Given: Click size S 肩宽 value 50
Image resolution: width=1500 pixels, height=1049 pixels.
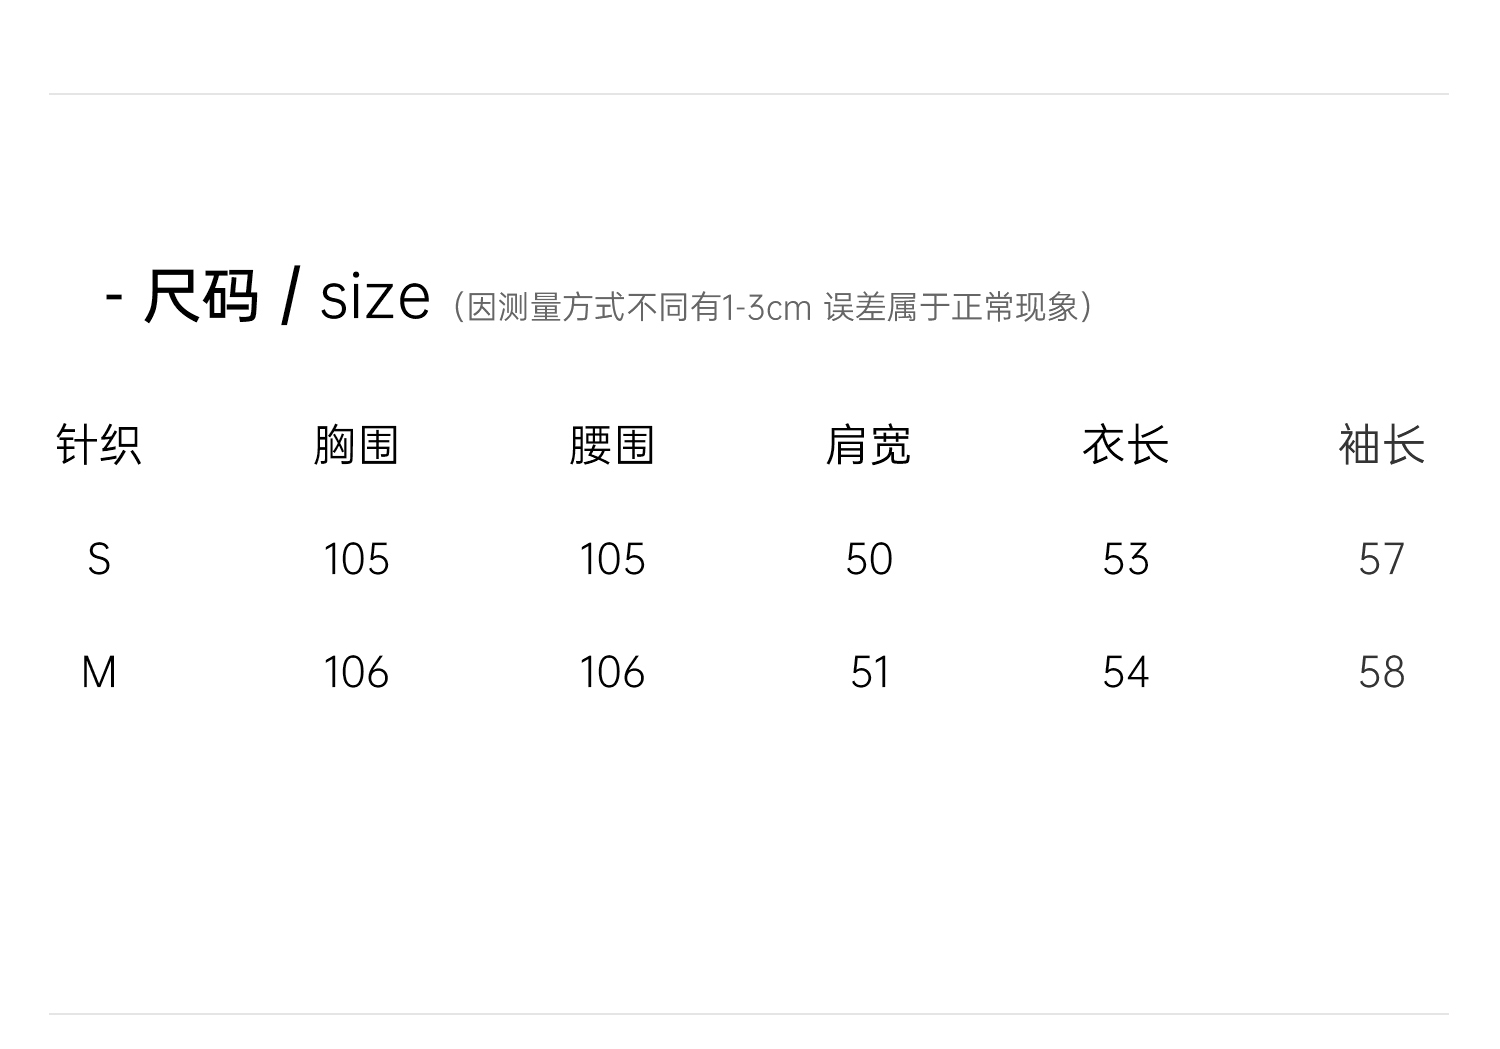Looking at the screenshot, I should (868, 559).
